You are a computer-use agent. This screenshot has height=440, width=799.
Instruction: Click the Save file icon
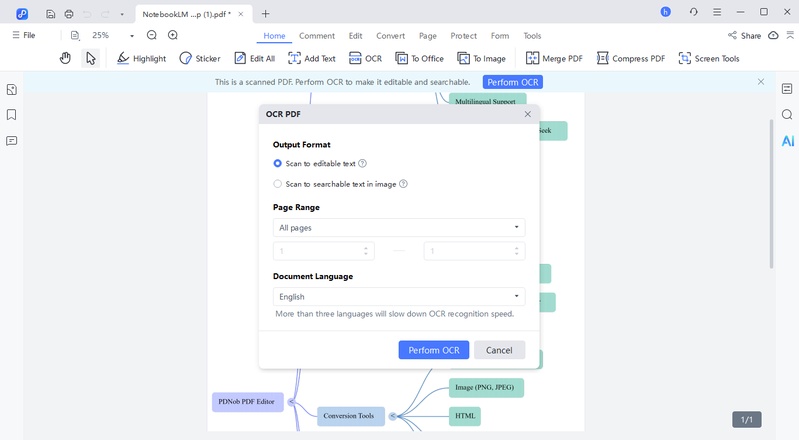(x=50, y=14)
